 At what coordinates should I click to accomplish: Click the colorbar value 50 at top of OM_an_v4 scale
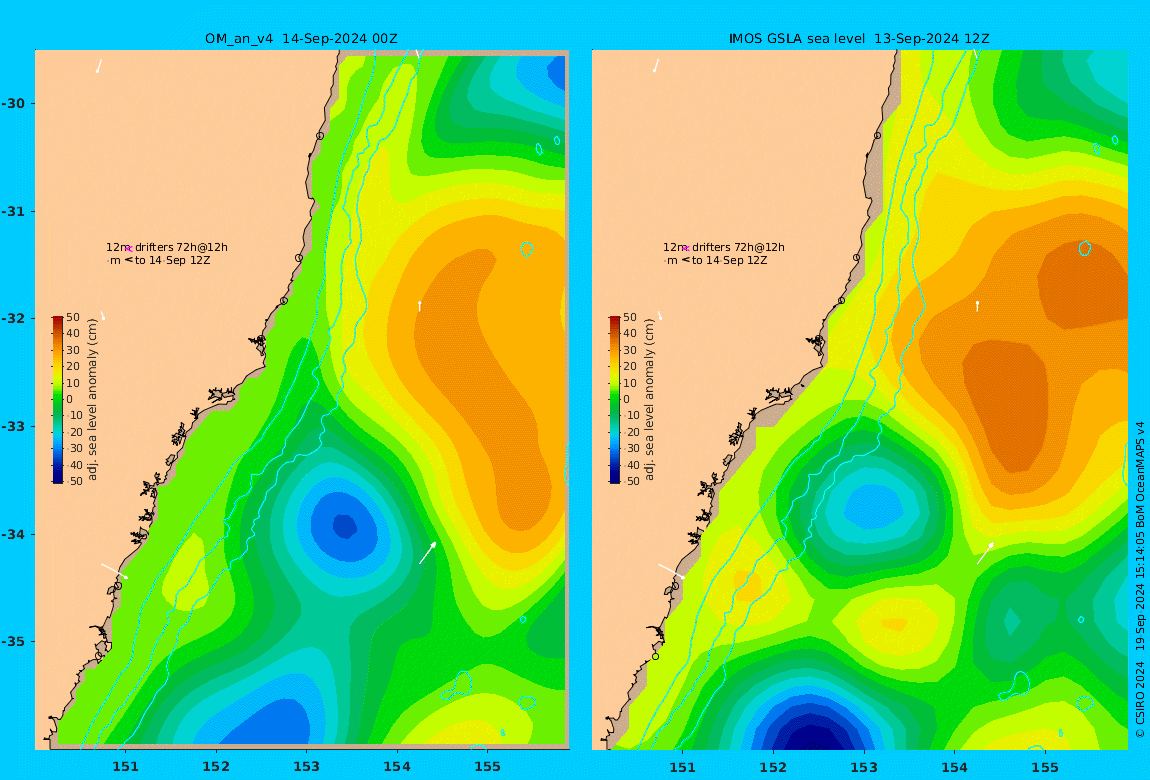tap(73, 317)
